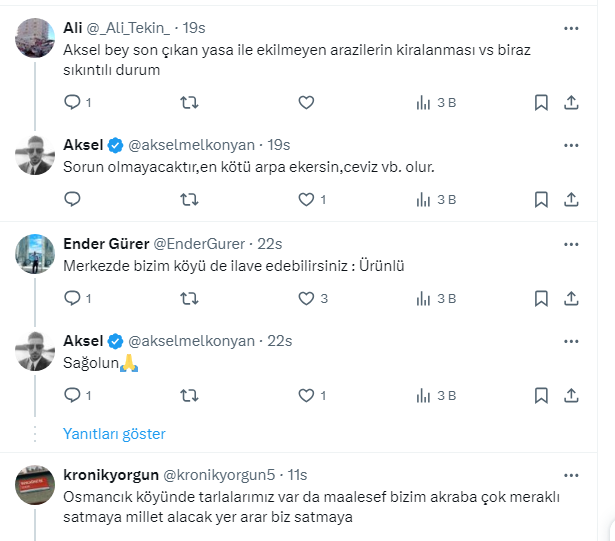Viewport: 615px width, 541px height.
Task: Retweet Ender Gürer's tweet about Ürünlü
Action: pyautogui.click(x=188, y=298)
